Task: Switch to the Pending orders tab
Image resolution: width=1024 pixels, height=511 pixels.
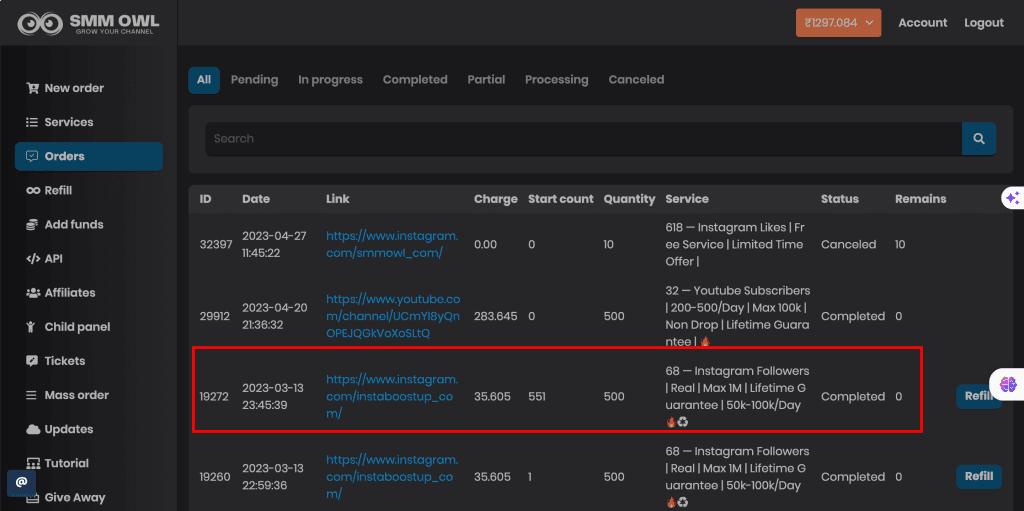Action: click(x=254, y=80)
